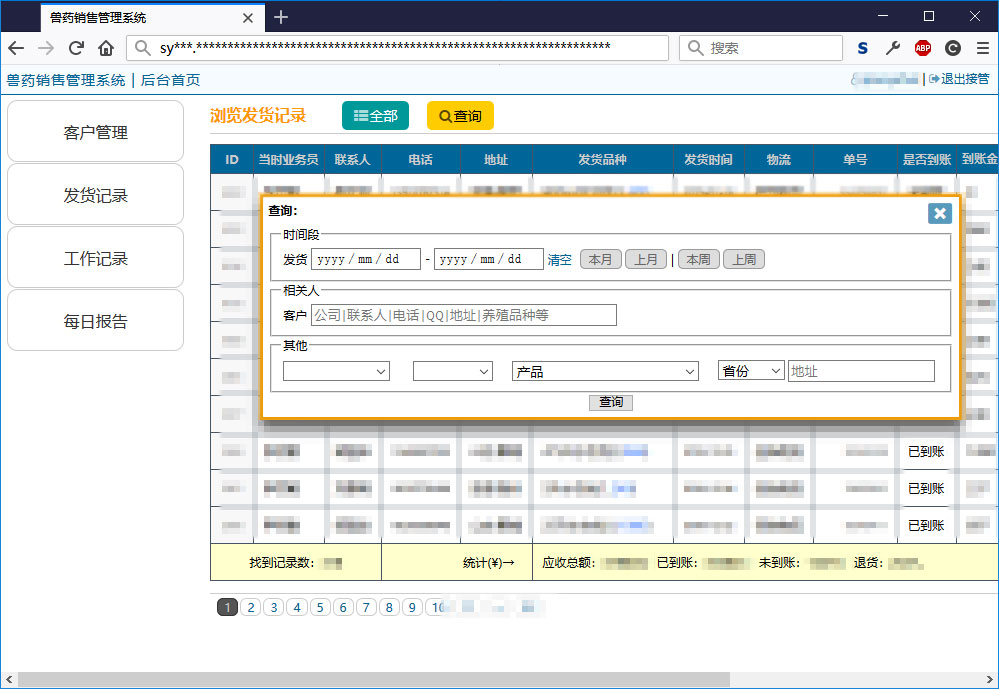Click the green 全部 button
Image resolution: width=999 pixels, height=689 pixels.
[375, 116]
